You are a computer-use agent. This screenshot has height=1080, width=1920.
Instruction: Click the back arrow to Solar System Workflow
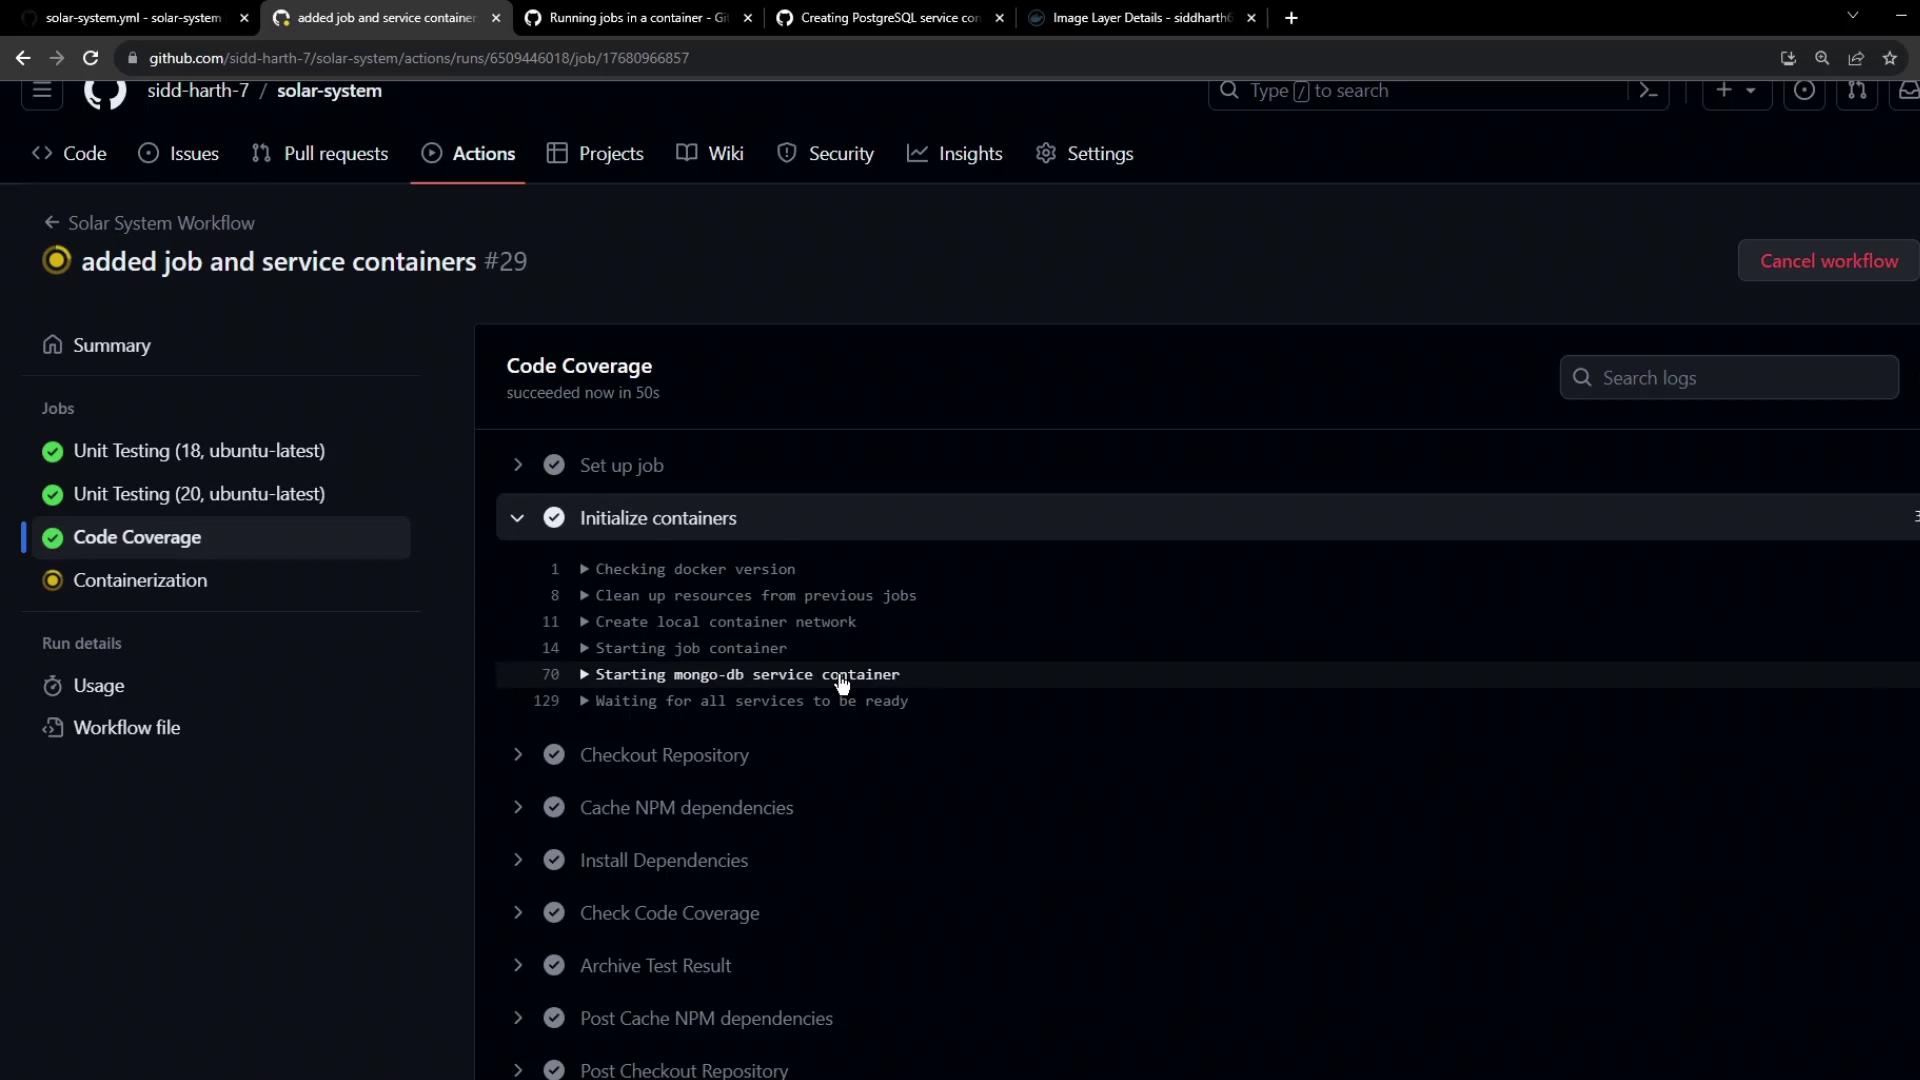click(x=52, y=223)
